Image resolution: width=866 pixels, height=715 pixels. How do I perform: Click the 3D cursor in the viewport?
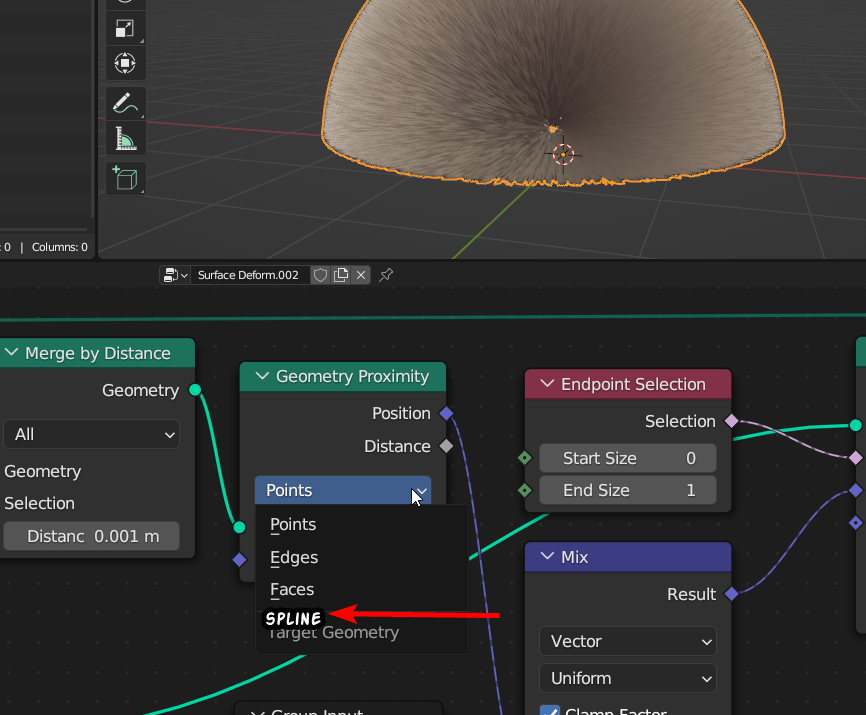[x=563, y=155]
